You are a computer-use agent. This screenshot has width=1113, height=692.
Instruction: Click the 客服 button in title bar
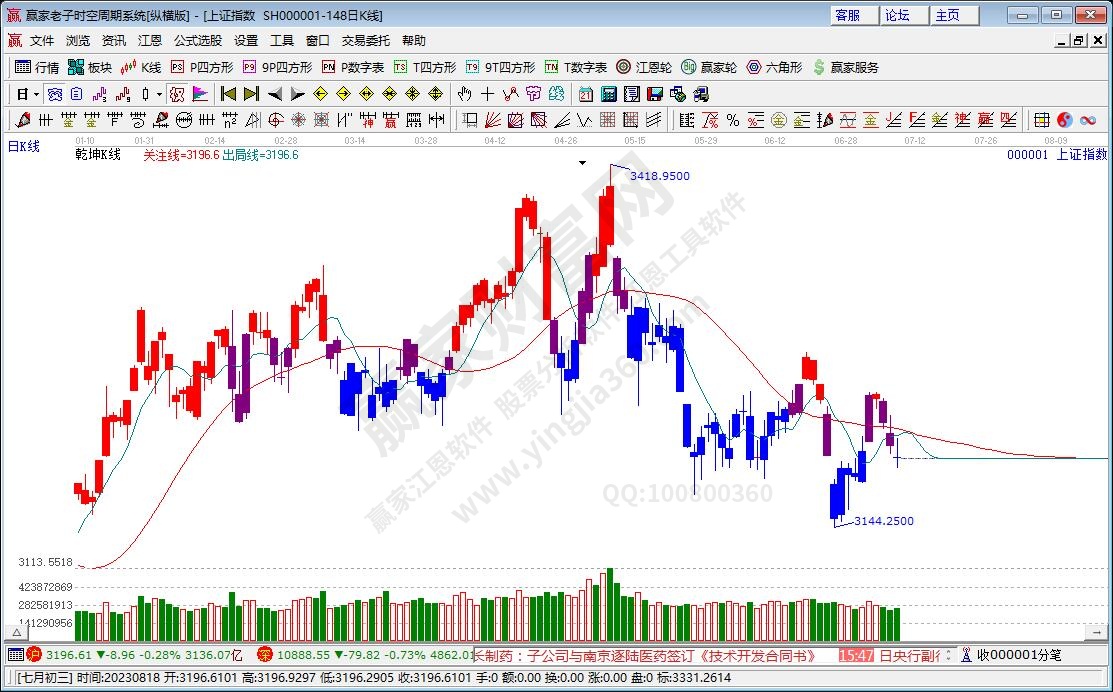click(847, 15)
